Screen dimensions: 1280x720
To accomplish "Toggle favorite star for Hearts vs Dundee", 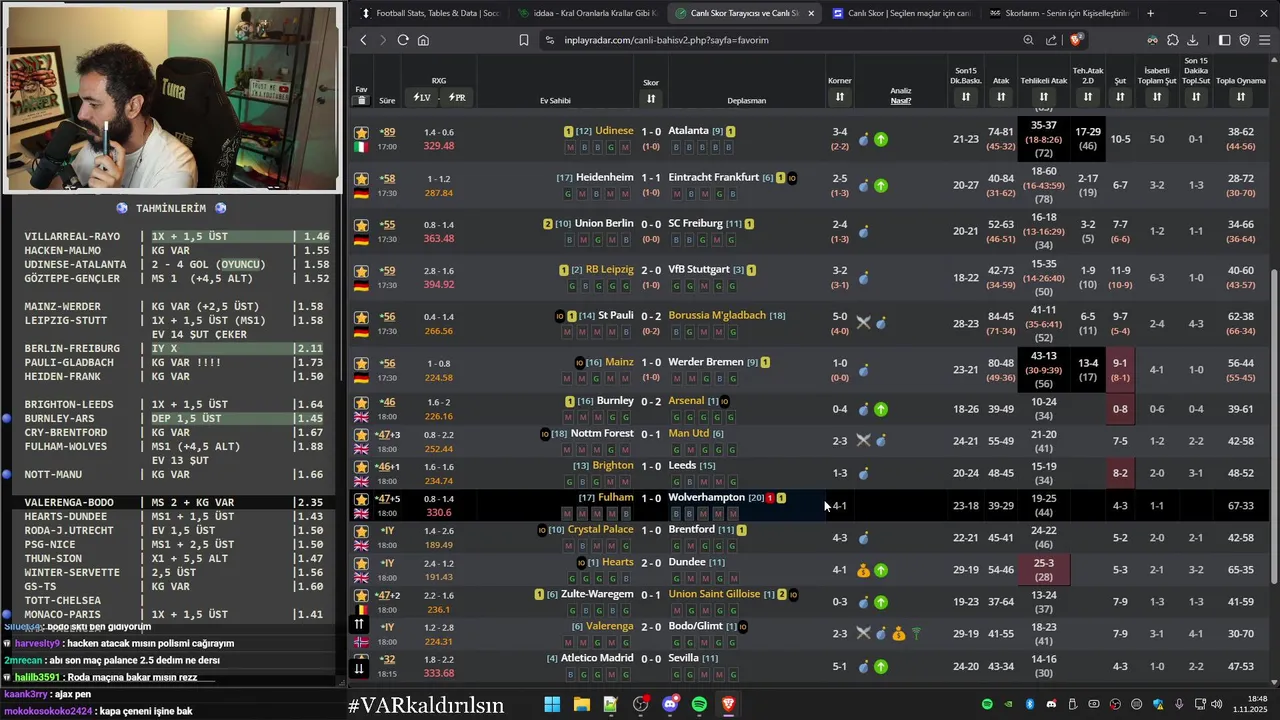I will [x=361, y=563].
